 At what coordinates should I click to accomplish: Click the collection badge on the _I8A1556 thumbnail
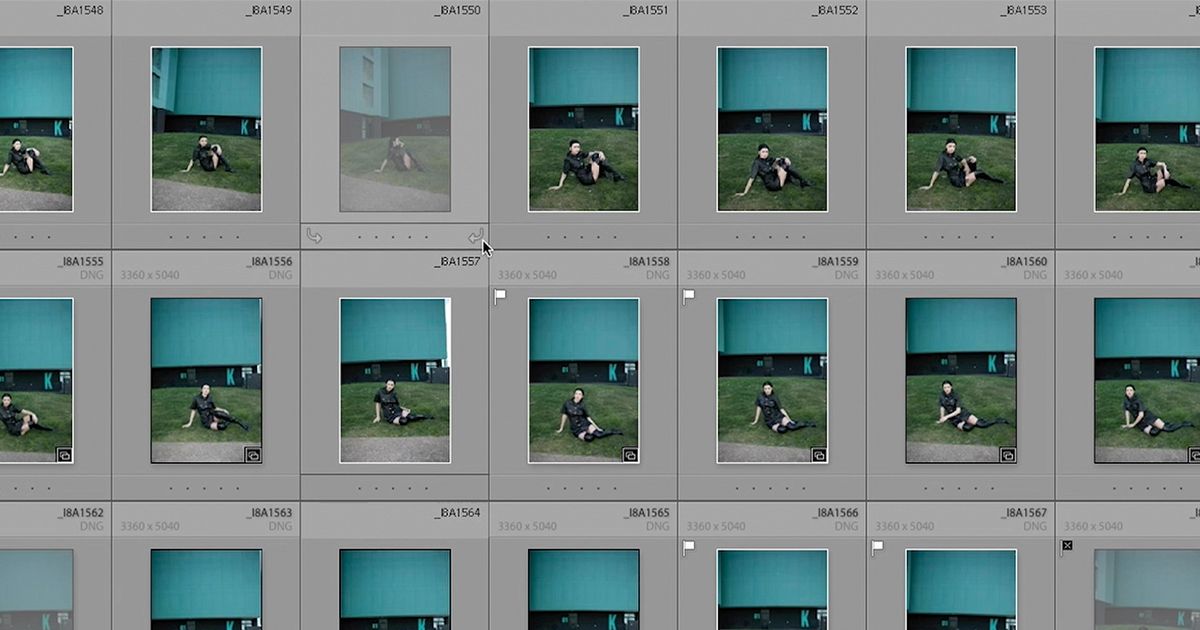253,454
